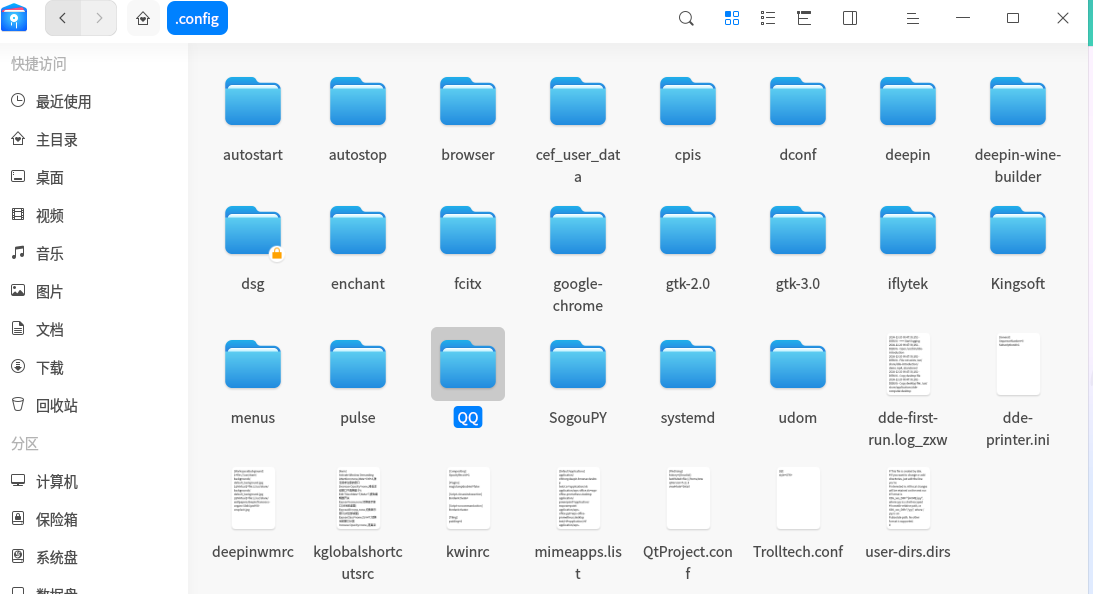Screen dimensions: 1093x594
Task: Open the hamburger main menu
Action: click(912, 18)
